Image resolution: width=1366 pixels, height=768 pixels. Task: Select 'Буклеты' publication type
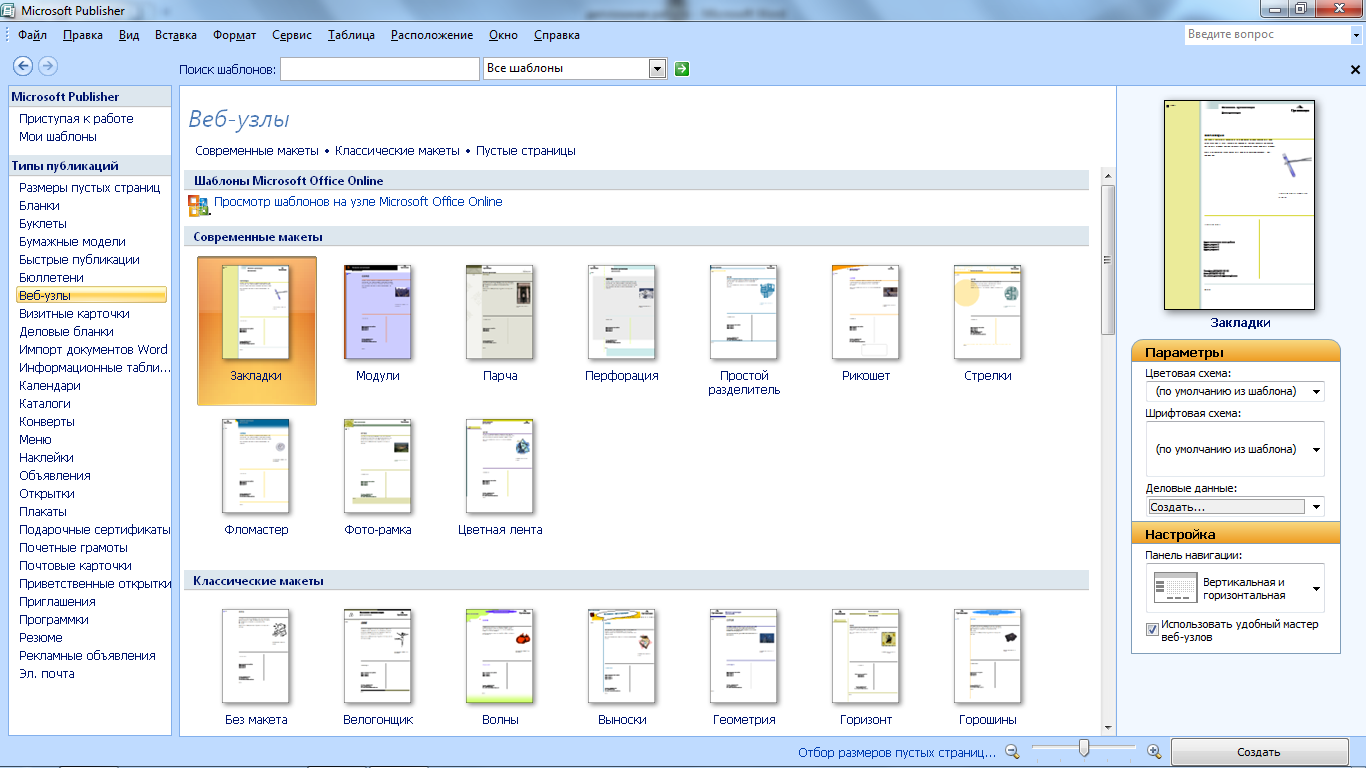pos(43,224)
